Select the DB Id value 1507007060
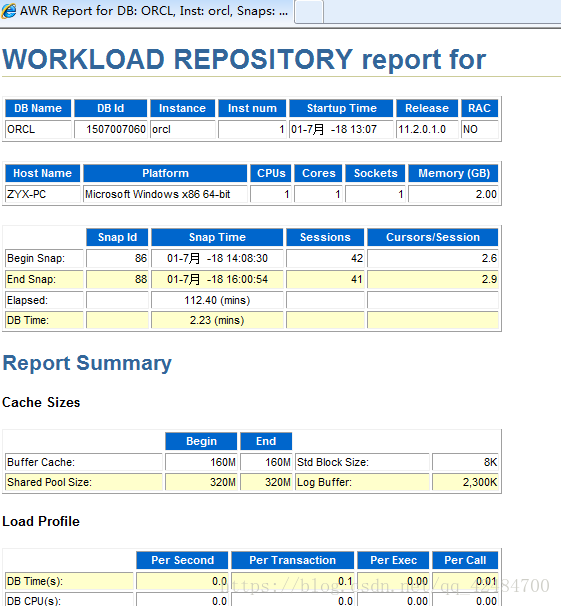Image resolution: width=561 pixels, height=606 pixels. pyautogui.click(x=110, y=129)
